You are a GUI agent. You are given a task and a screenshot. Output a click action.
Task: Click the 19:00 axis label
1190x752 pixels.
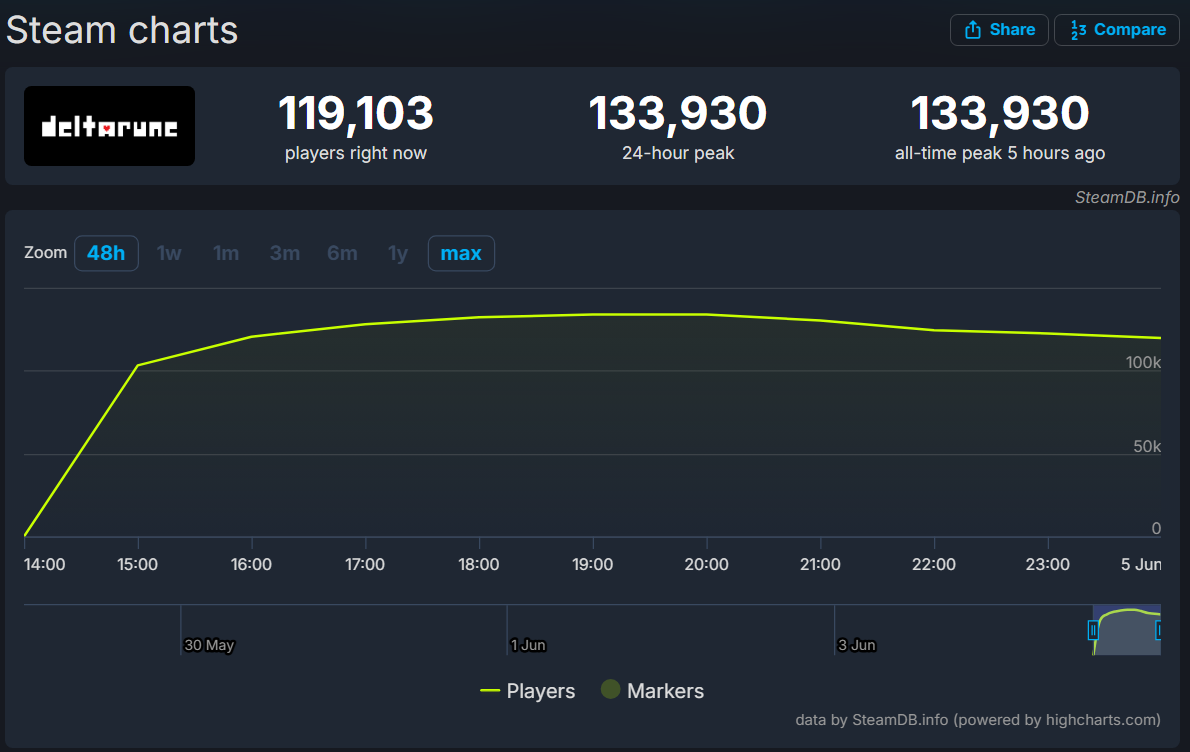pyautogui.click(x=593, y=565)
